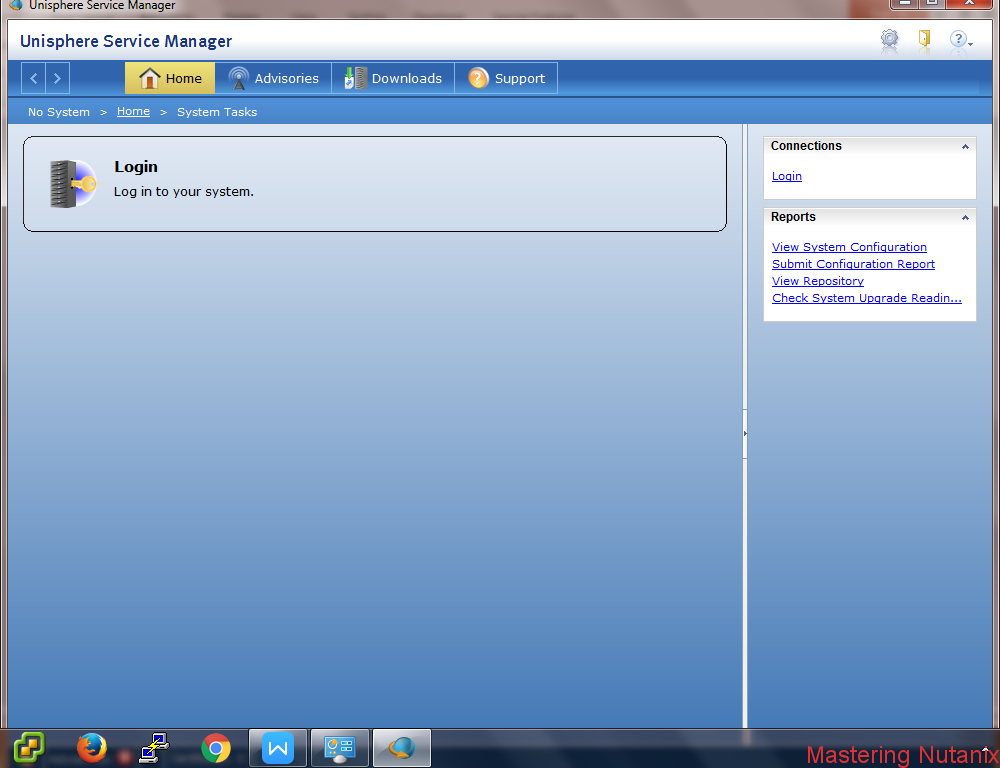Click the yellow door exit icon
This screenshot has height=768, width=1000.
(924, 40)
